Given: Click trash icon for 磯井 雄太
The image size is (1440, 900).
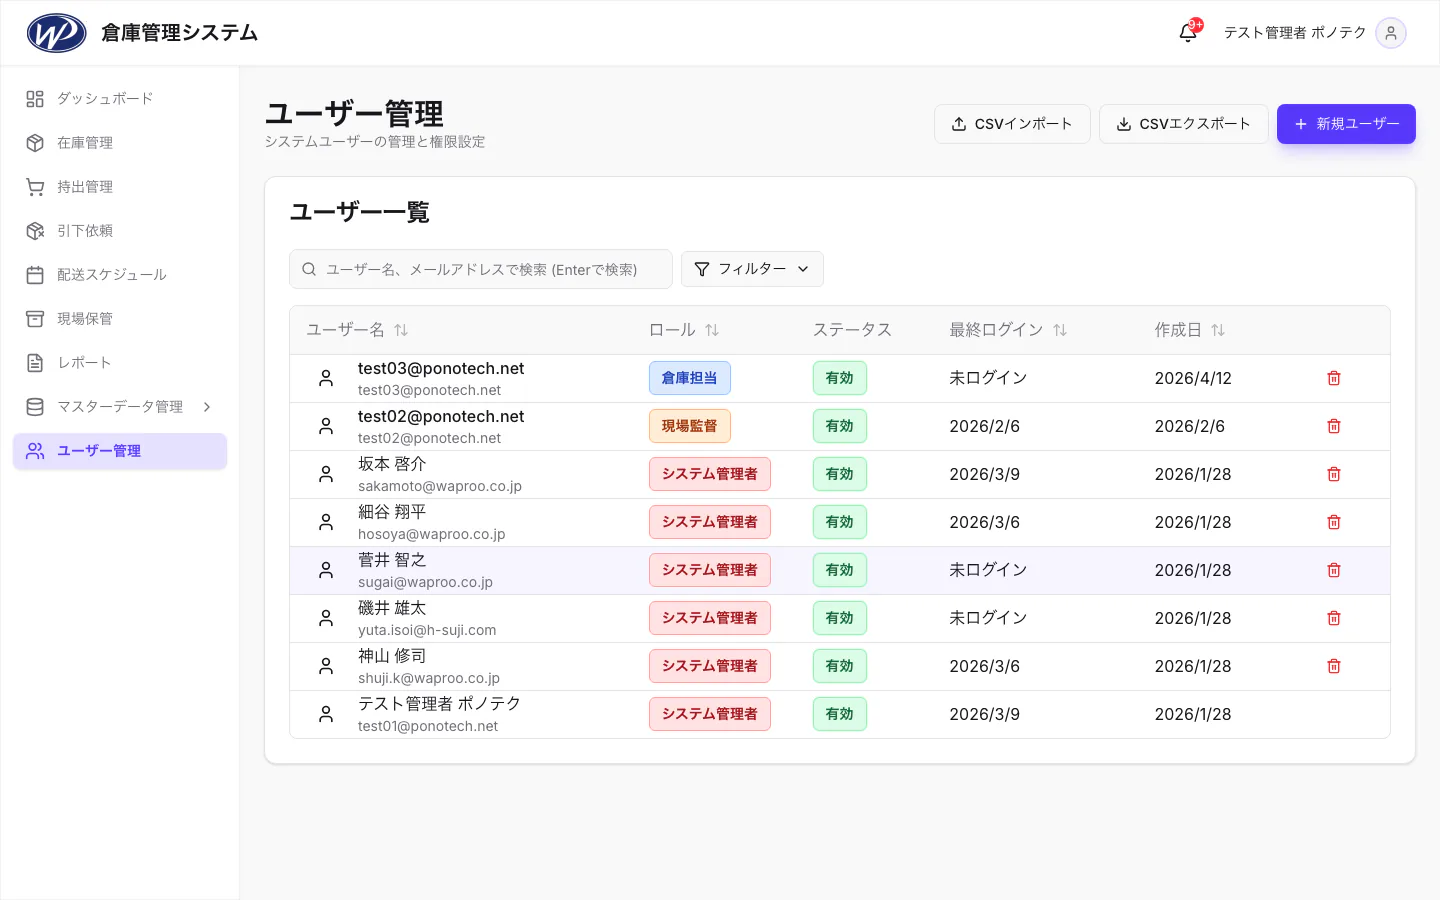Looking at the screenshot, I should (x=1334, y=618).
